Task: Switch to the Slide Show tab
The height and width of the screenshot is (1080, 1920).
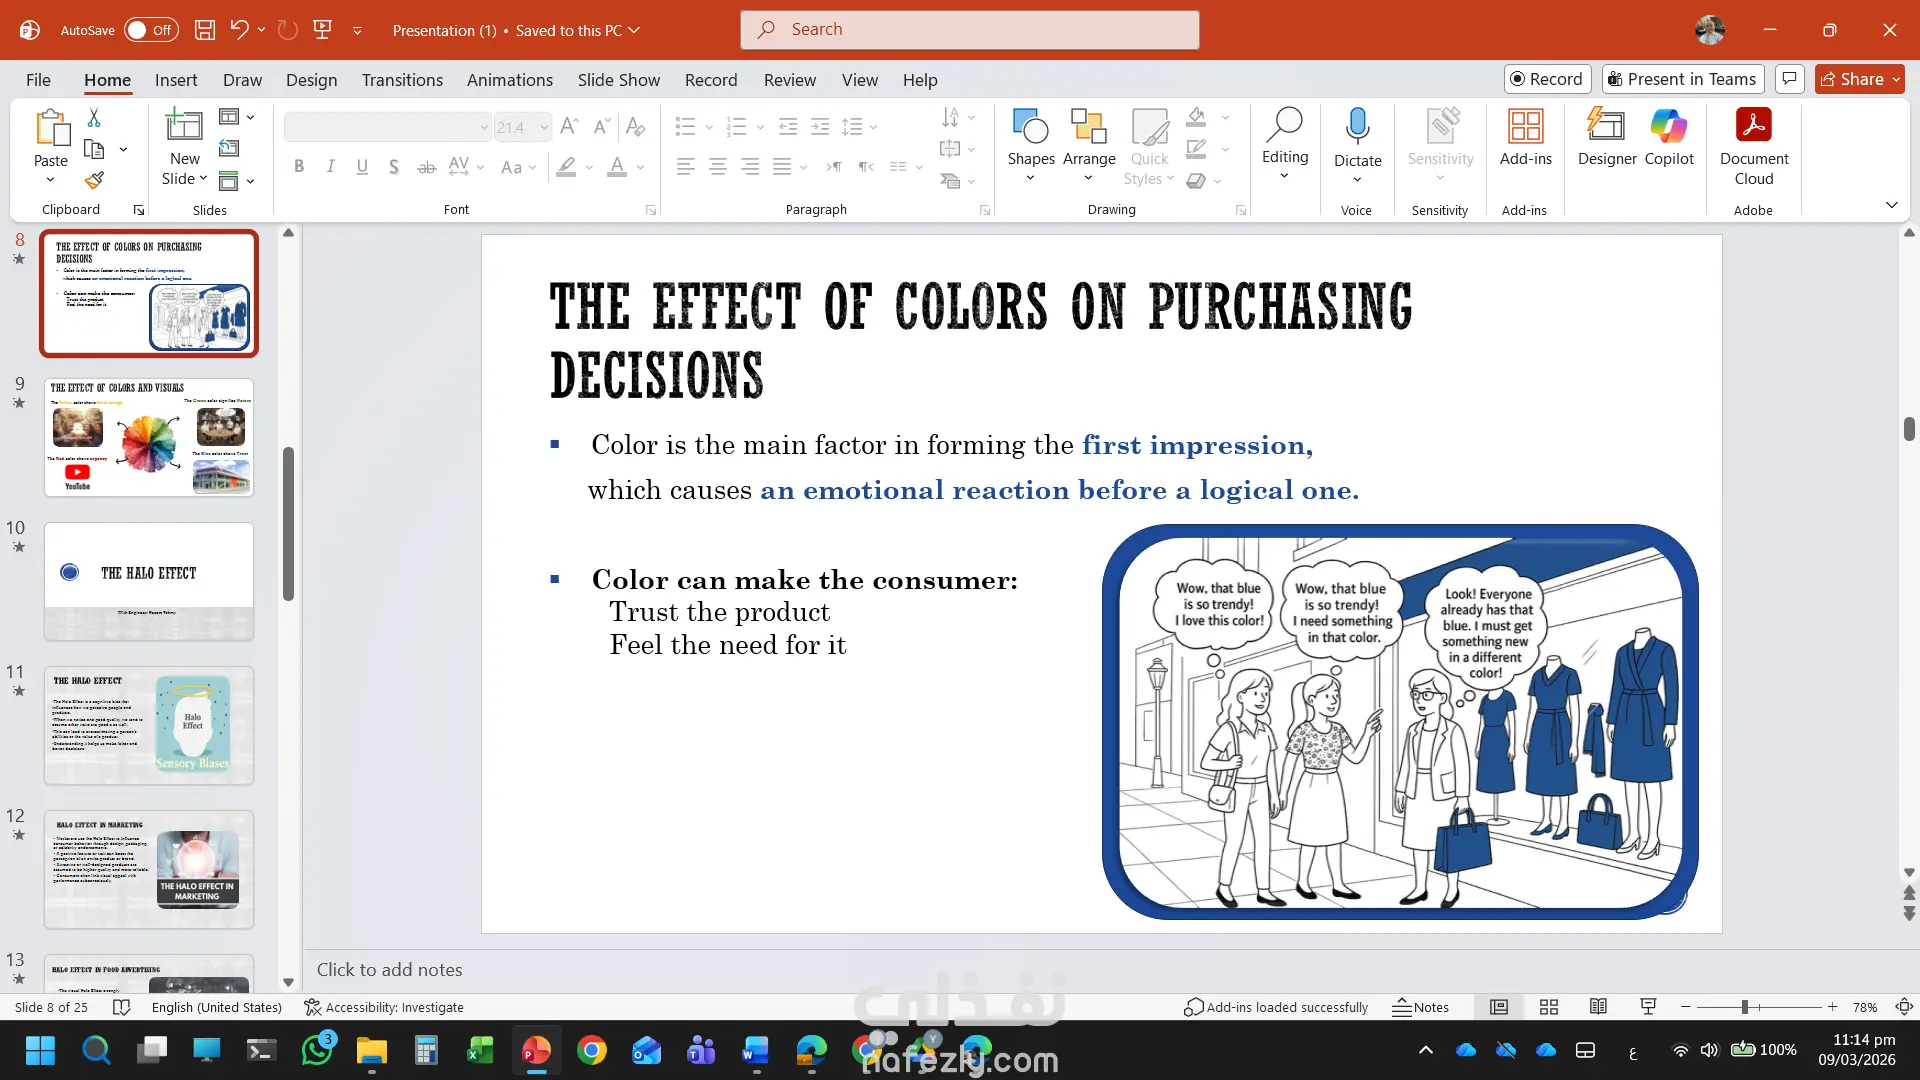Action: tap(618, 80)
